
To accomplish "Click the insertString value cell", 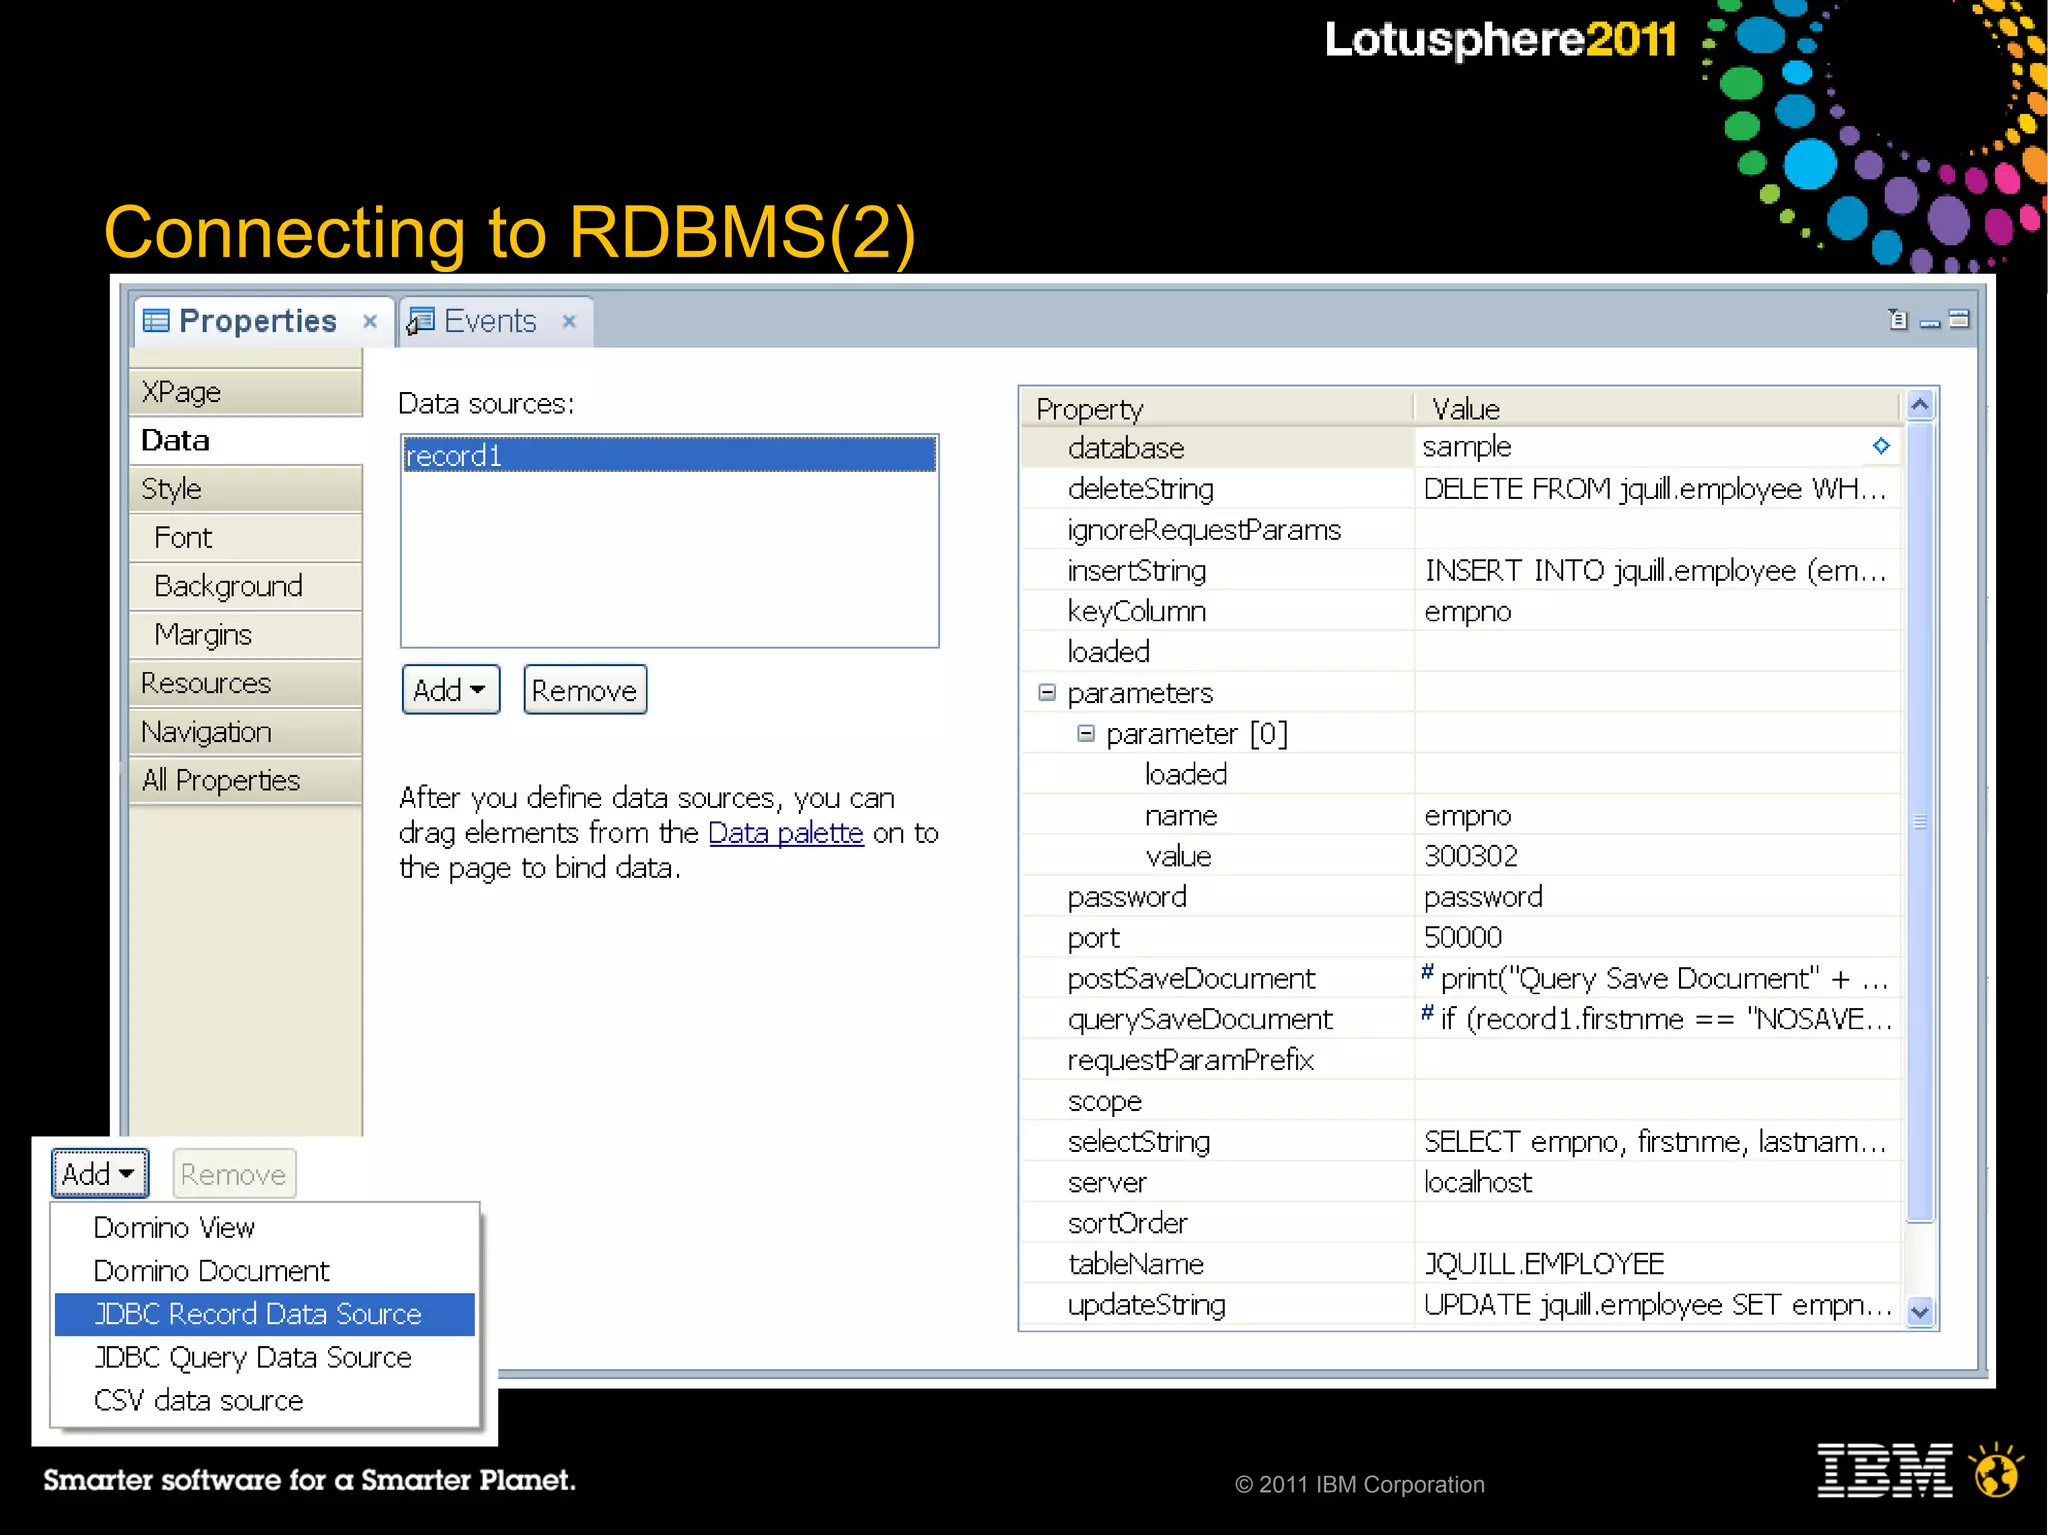I will [1657, 571].
